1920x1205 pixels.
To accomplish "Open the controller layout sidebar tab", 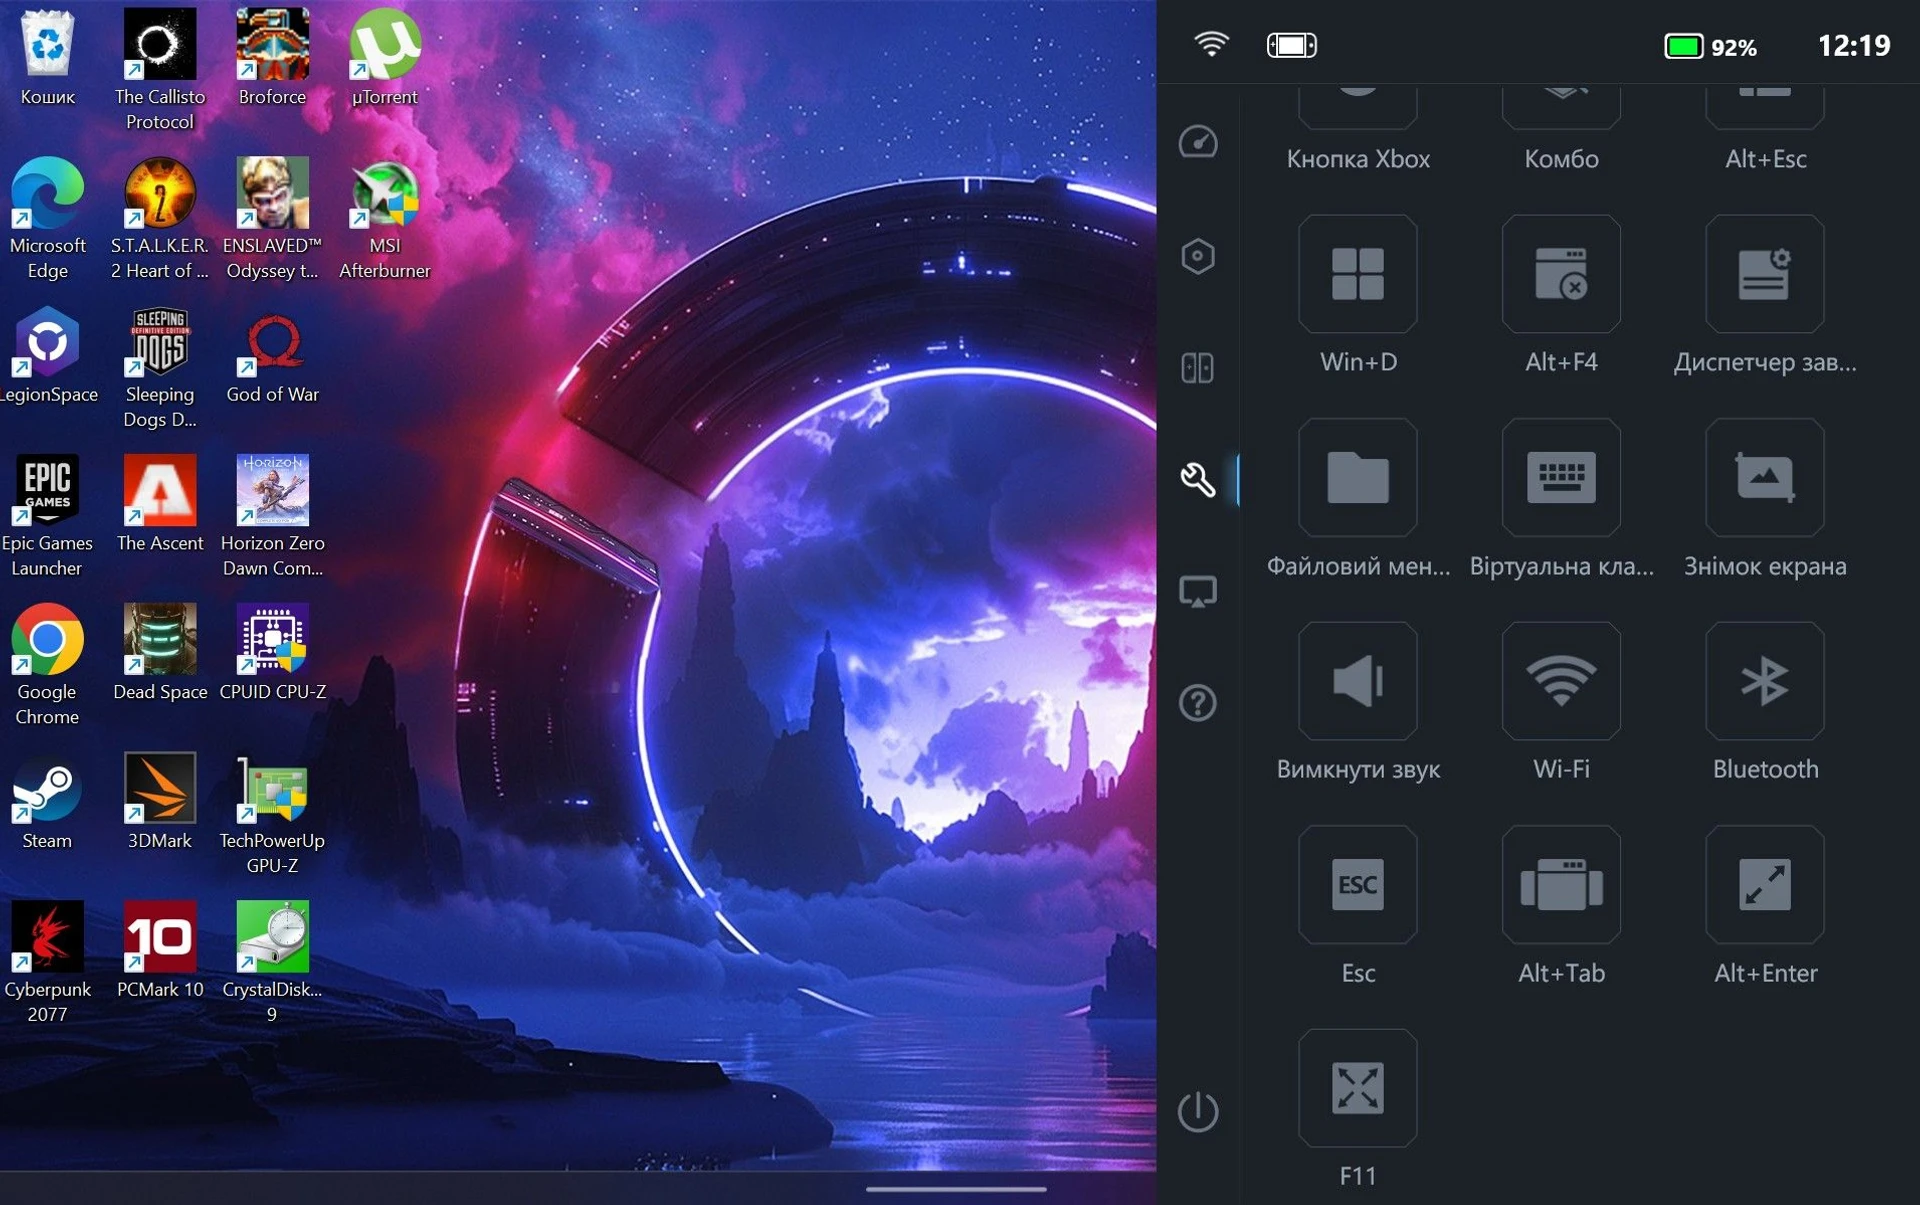I will point(1197,368).
